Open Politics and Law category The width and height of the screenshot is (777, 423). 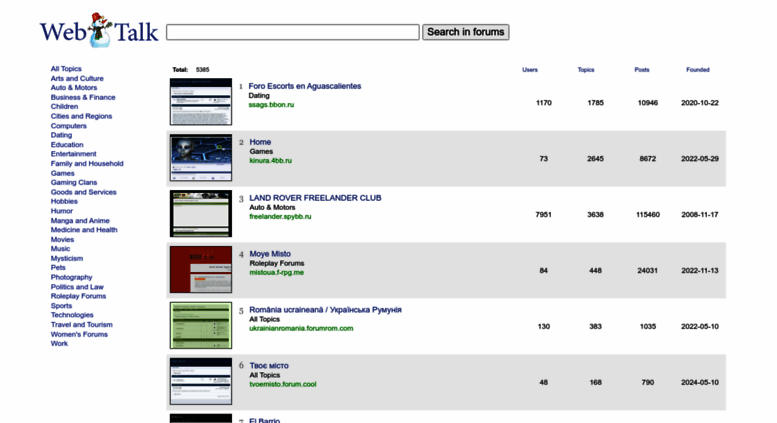click(77, 287)
